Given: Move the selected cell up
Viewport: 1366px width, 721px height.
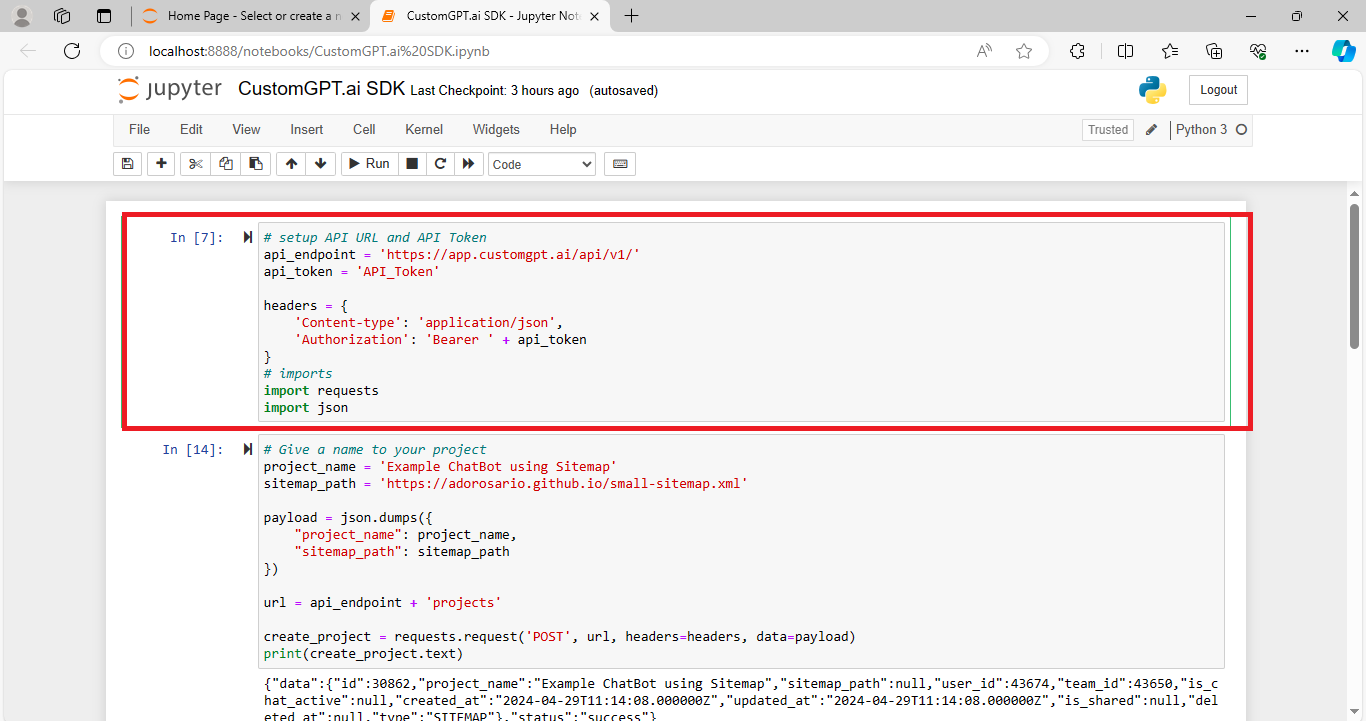Looking at the screenshot, I should [x=291, y=163].
